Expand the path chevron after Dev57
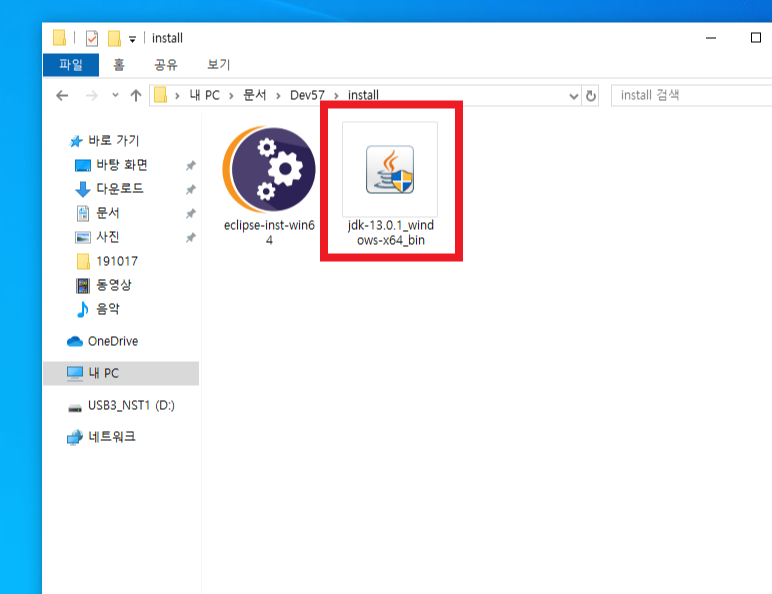 tap(336, 96)
